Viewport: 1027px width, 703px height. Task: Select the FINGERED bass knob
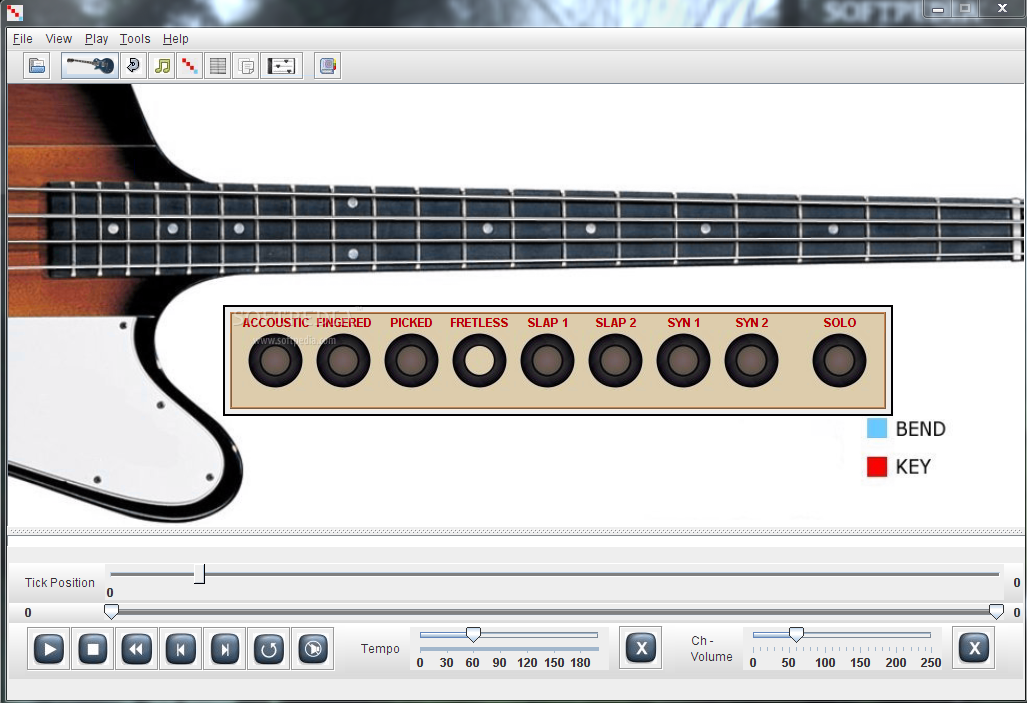(x=343, y=360)
